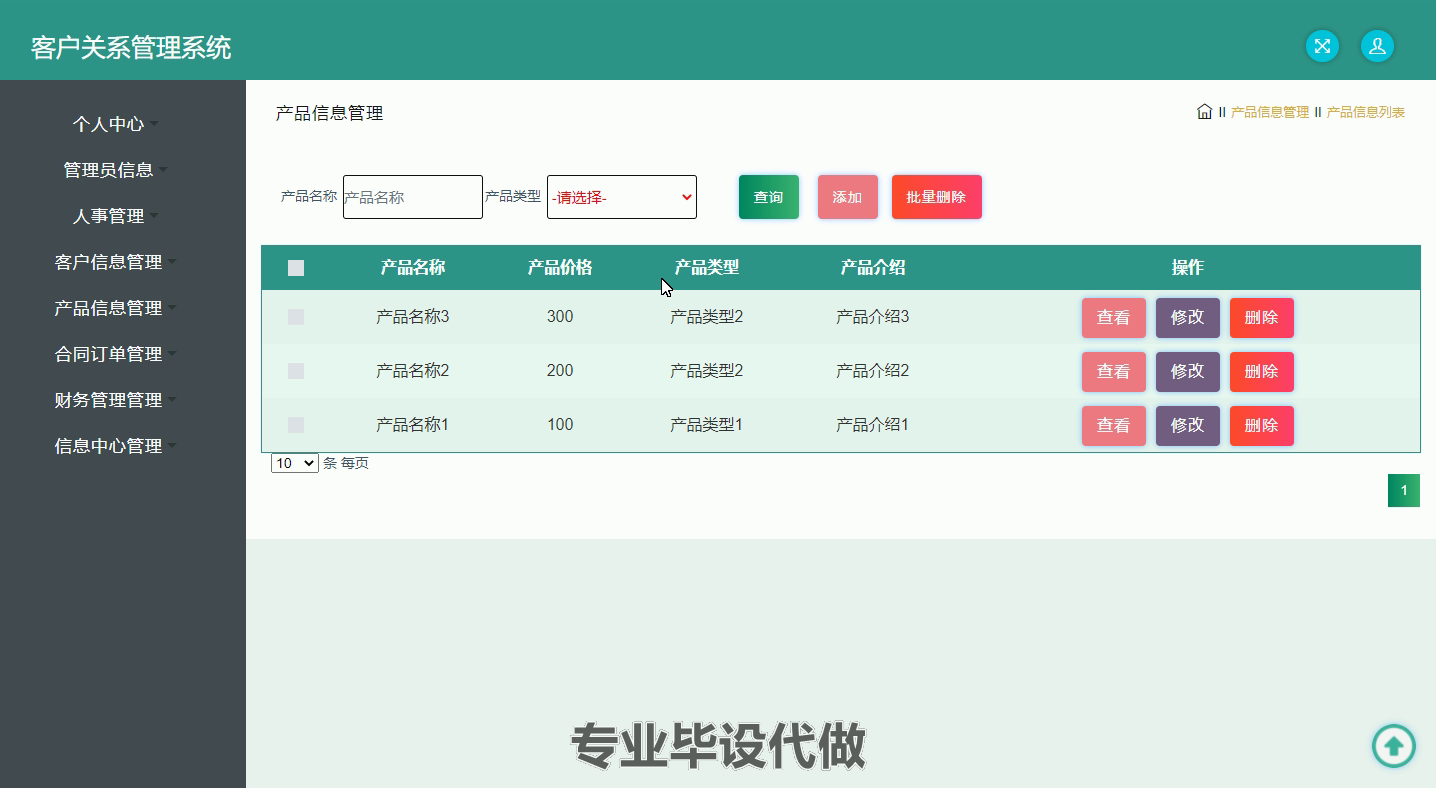Click the 产品介绍2 cell
This screenshot has height=788, width=1436.
pos(873,371)
